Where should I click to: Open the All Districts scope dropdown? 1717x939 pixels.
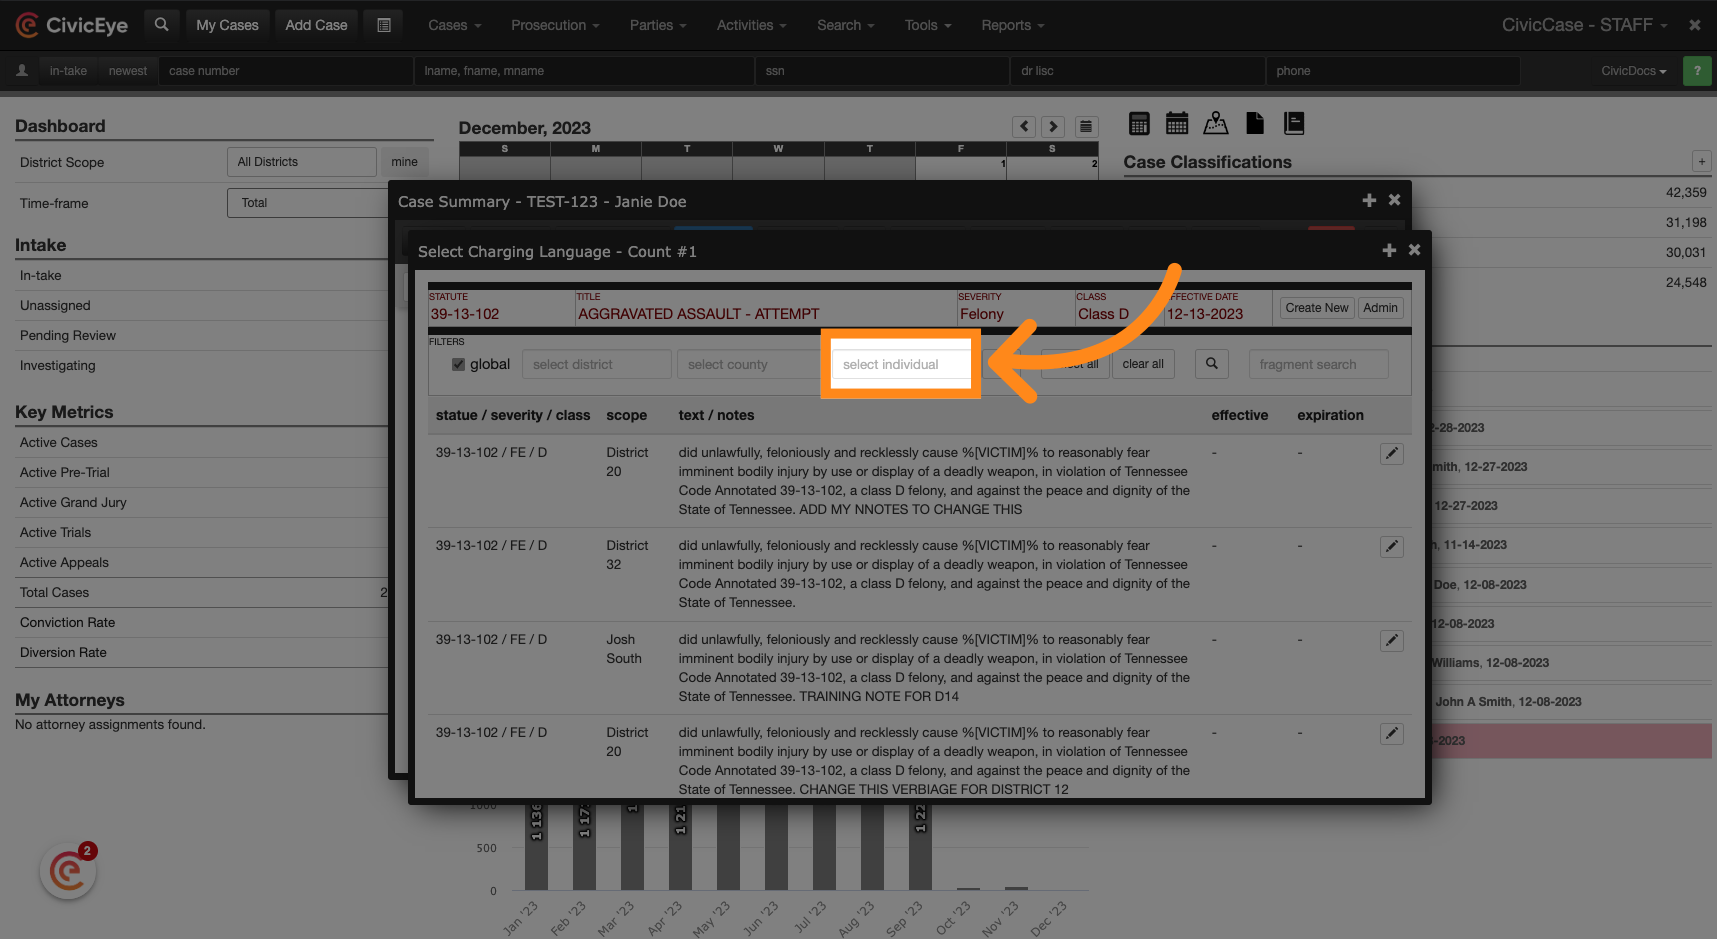pos(302,162)
